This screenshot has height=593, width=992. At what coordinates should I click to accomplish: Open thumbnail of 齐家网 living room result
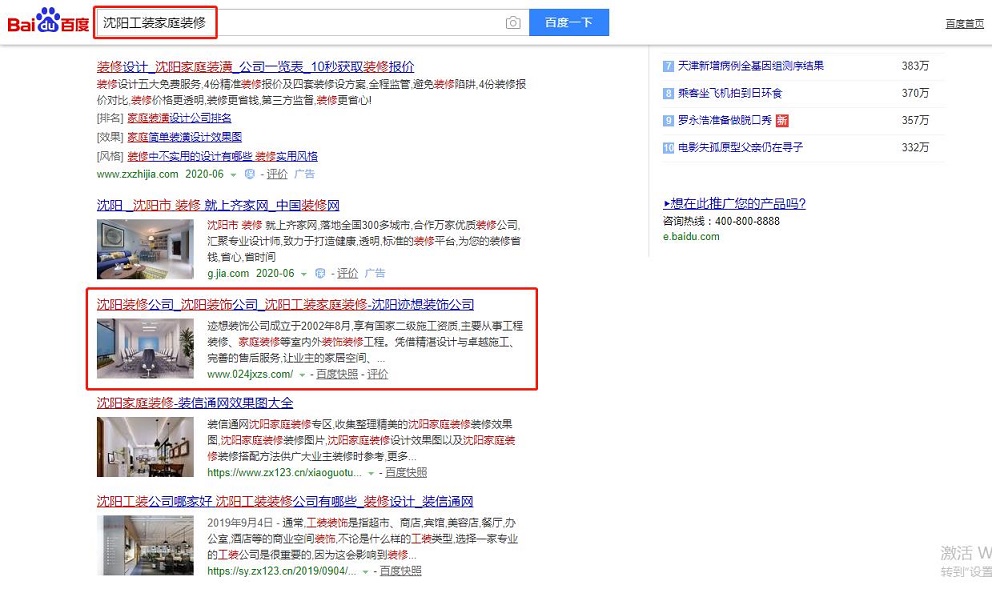click(145, 249)
